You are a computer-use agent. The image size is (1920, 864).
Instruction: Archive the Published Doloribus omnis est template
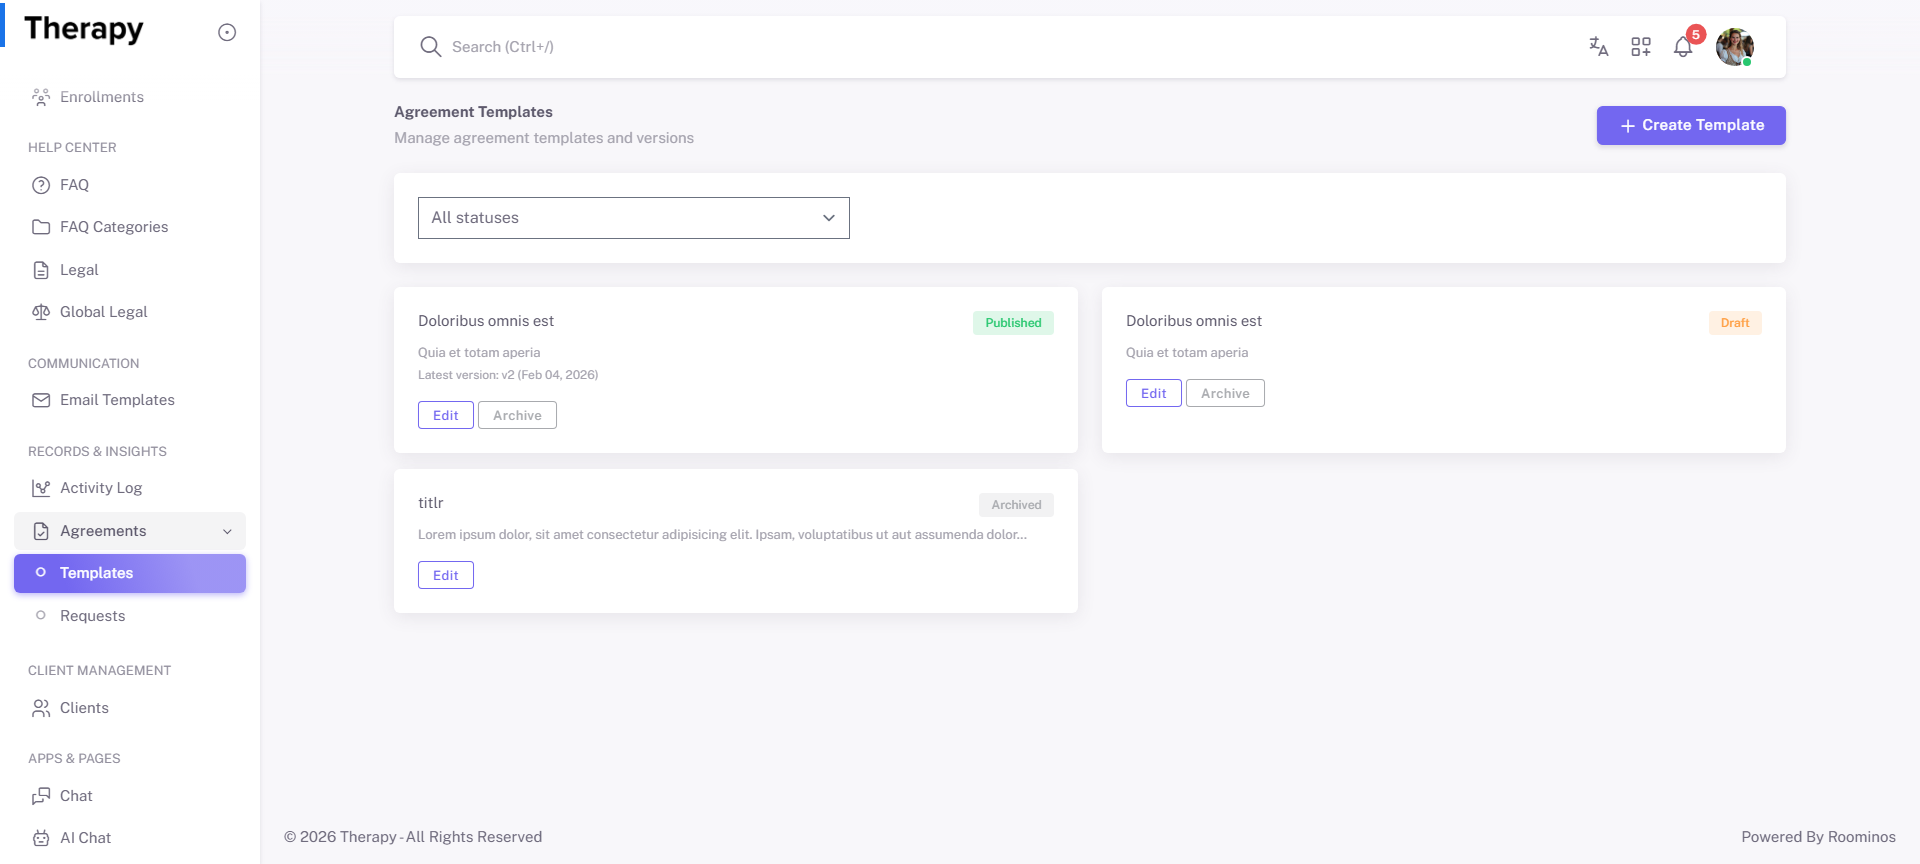517,415
